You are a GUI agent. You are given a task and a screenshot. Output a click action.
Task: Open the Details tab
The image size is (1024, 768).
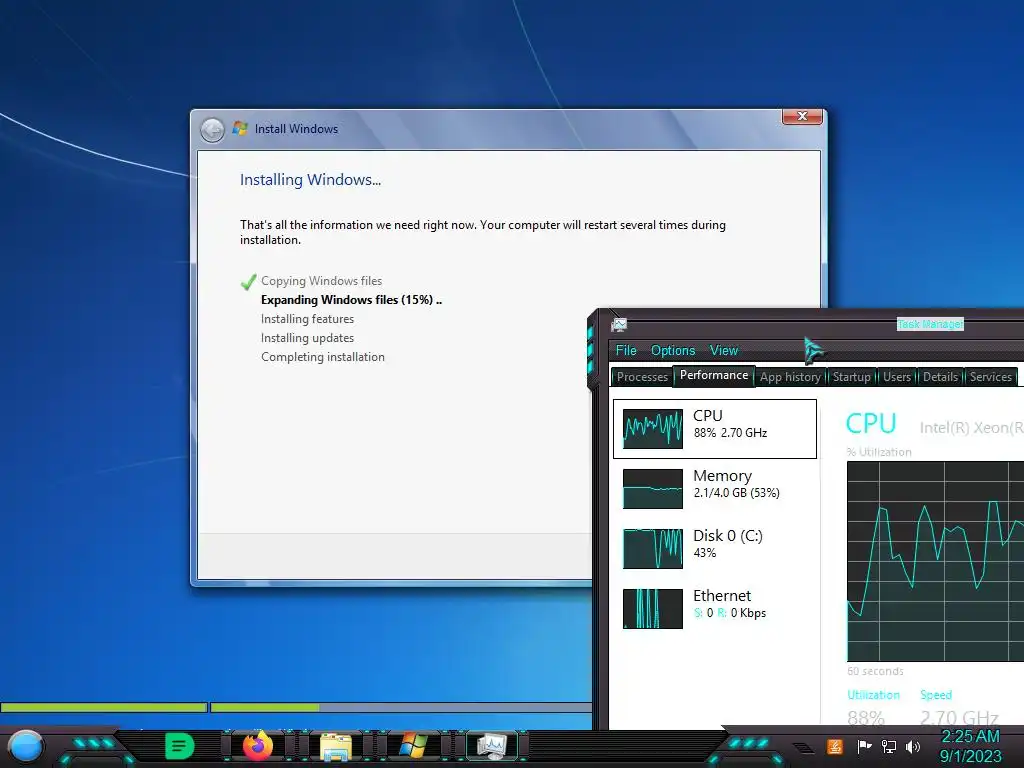[940, 377]
